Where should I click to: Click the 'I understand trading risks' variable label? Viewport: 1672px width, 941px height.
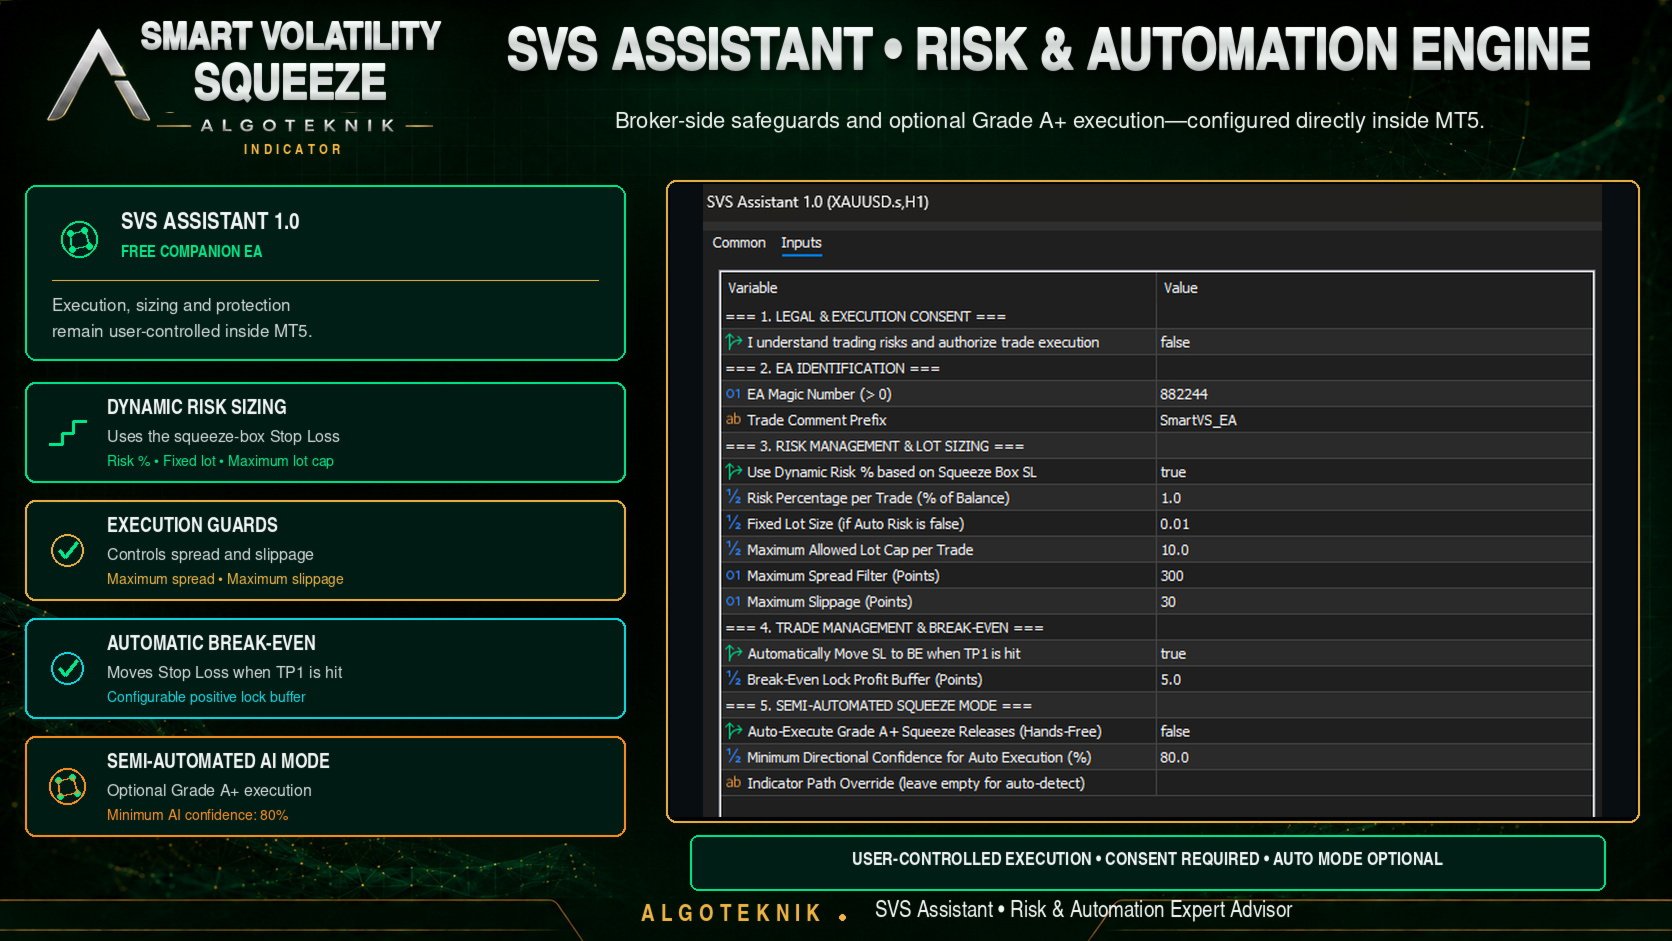coord(923,342)
